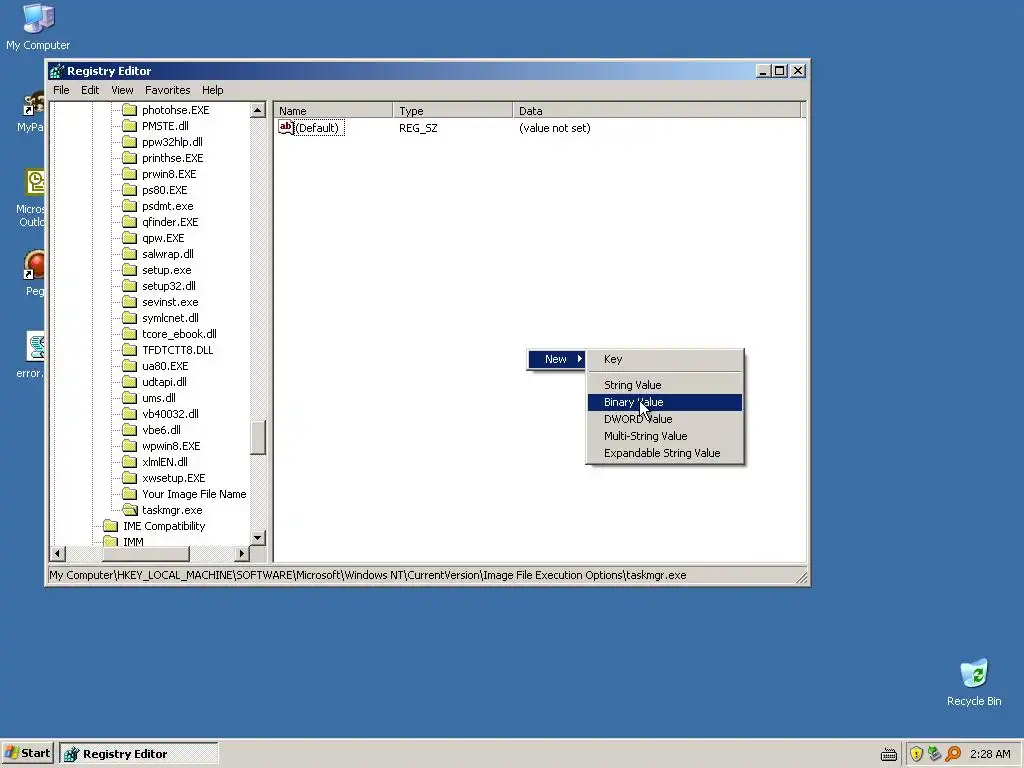Click the tree vertical scrollbar thumb

click(258, 437)
